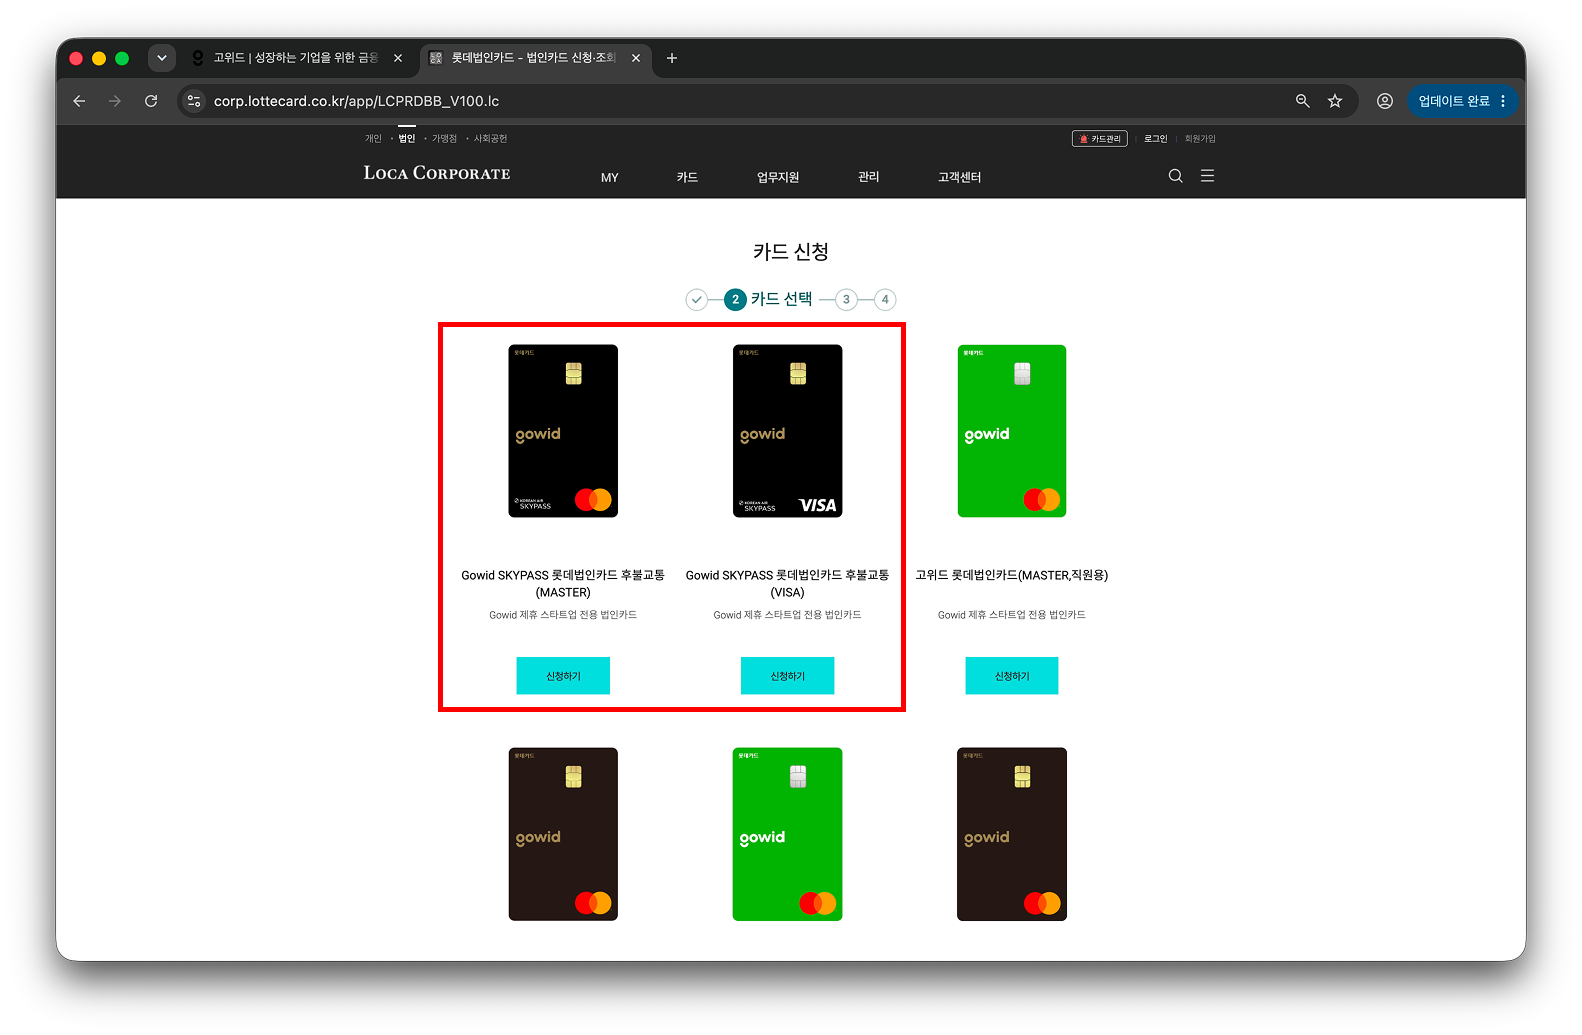Apply for Gowid SKYPASS MASTER card via 신청하기

pos(563,676)
